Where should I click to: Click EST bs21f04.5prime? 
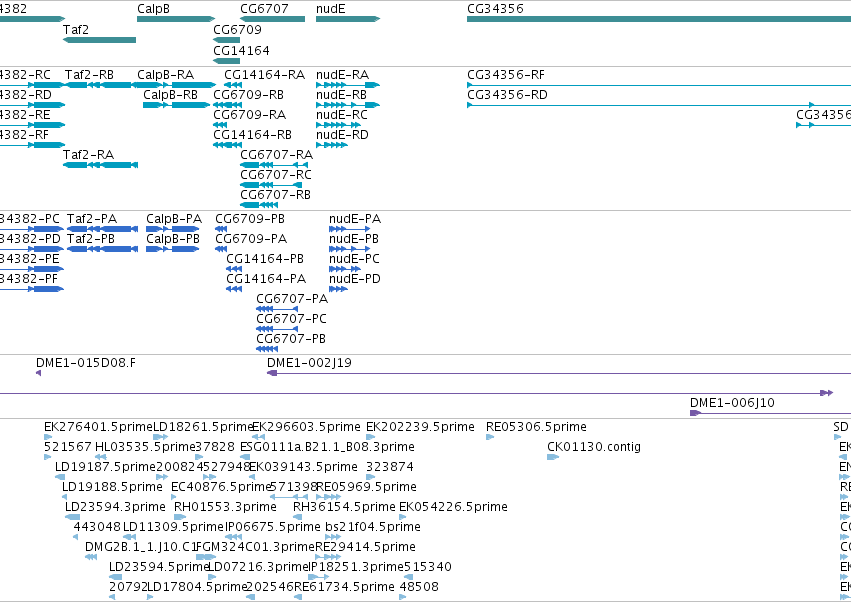coord(333,537)
